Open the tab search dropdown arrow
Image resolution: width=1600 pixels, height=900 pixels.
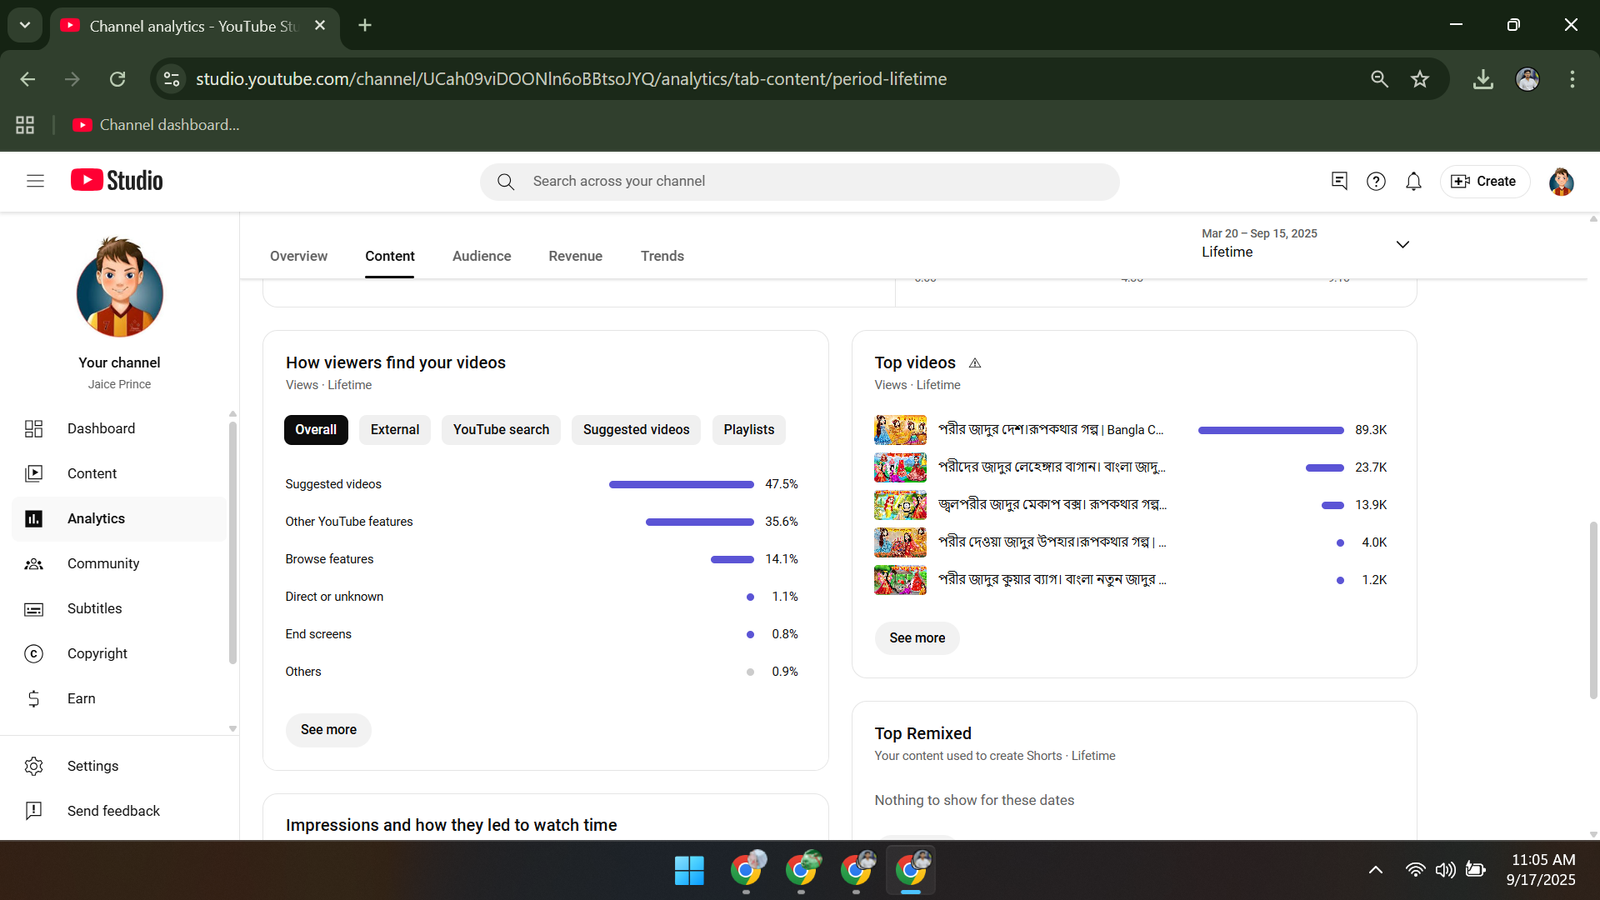click(x=25, y=26)
